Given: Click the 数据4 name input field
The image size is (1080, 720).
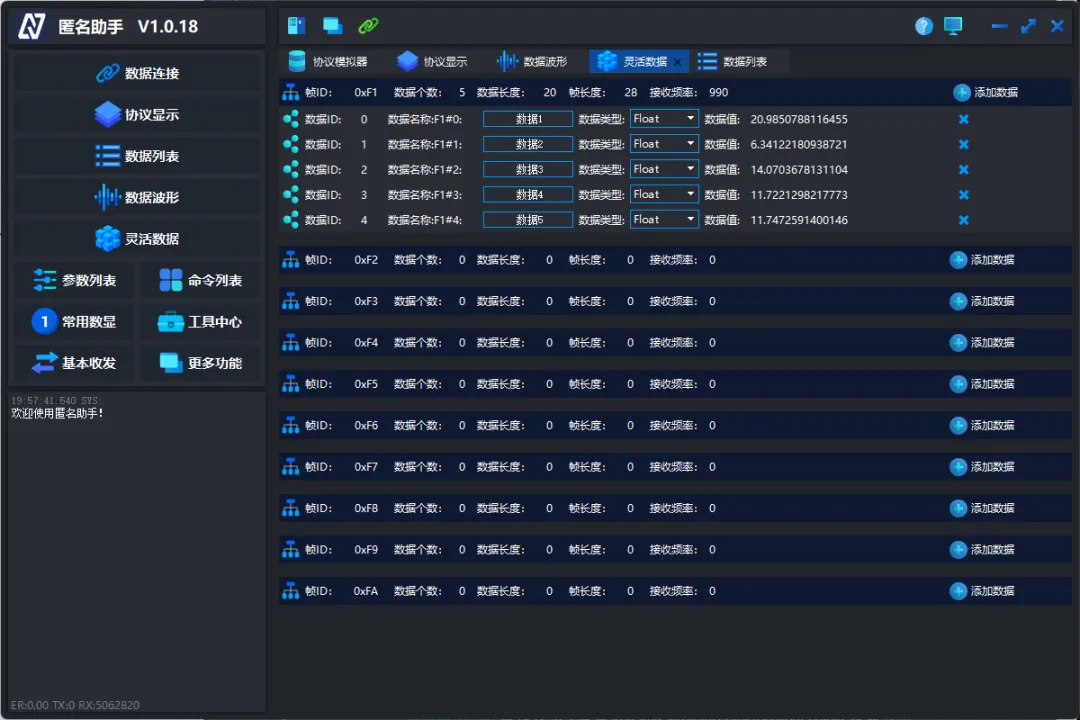Looking at the screenshot, I should (x=528, y=194).
